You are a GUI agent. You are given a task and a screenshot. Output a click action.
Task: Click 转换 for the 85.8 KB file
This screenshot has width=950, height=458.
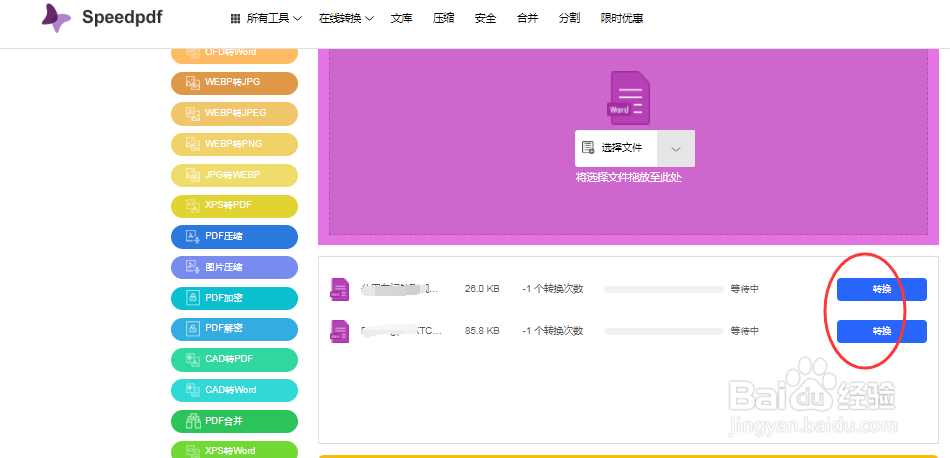coord(882,331)
